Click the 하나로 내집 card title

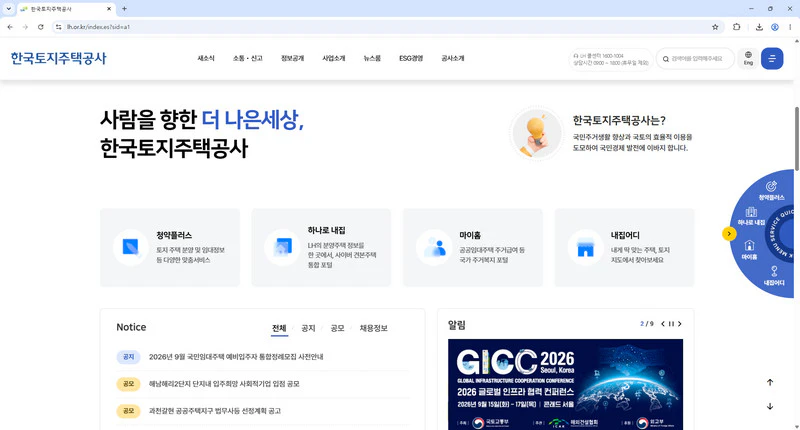point(327,230)
